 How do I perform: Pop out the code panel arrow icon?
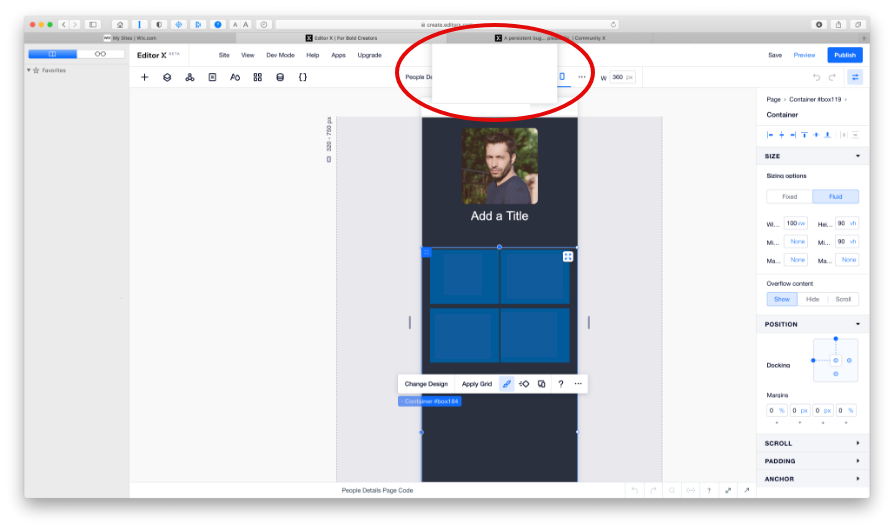(x=747, y=490)
